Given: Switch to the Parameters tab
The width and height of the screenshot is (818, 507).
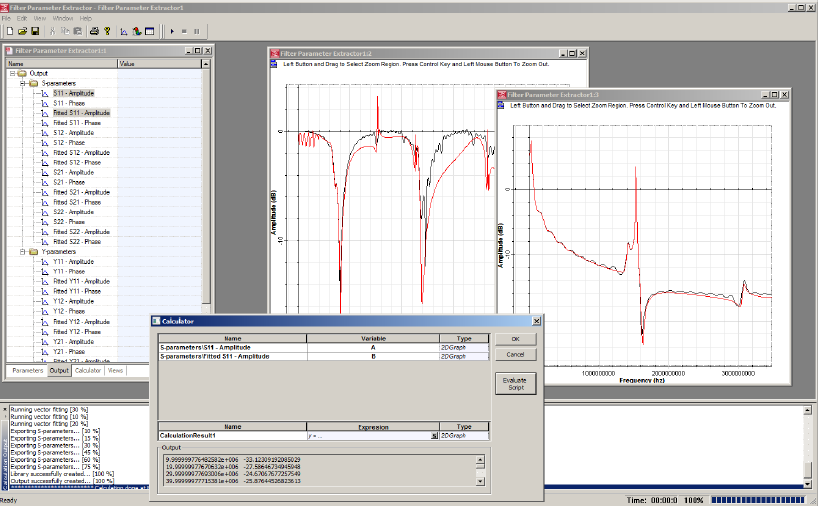Looking at the screenshot, I should (x=28, y=370).
